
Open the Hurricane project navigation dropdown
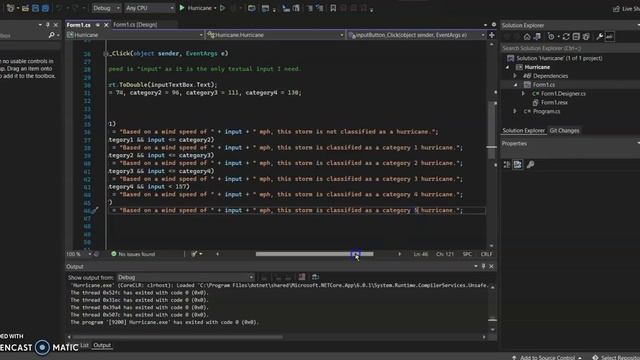tap(135, 35)
